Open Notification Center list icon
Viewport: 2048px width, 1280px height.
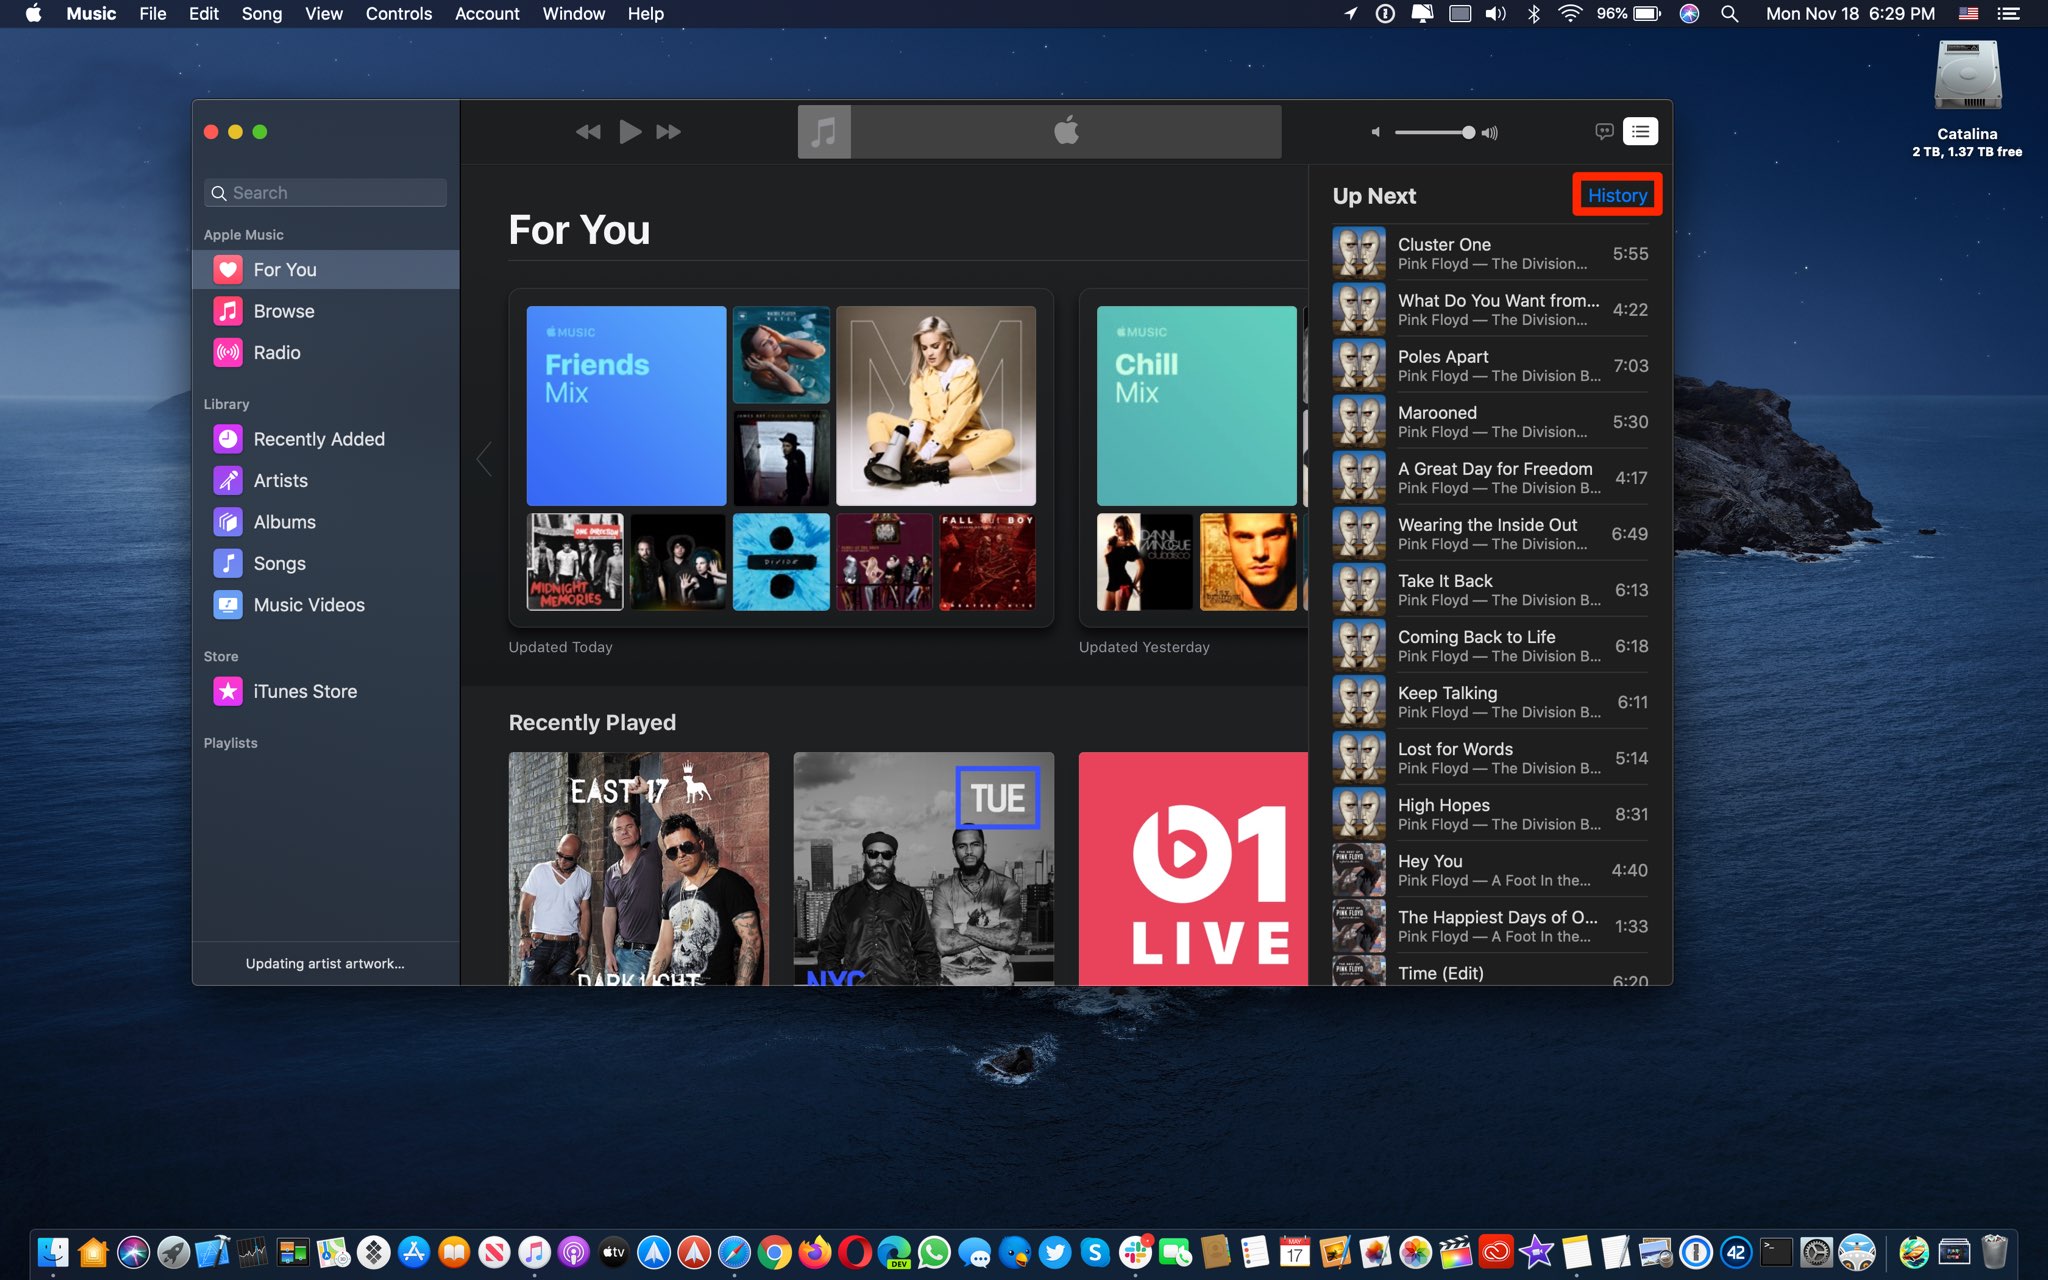point(2008,14)
